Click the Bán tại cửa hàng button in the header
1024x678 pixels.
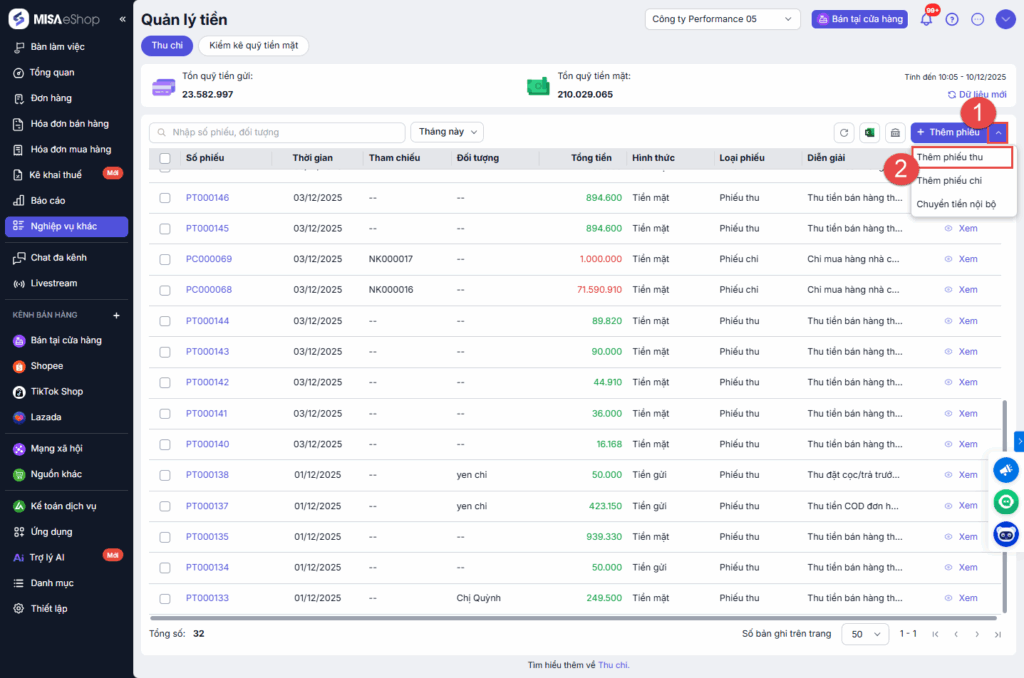(x=859, y=19)
